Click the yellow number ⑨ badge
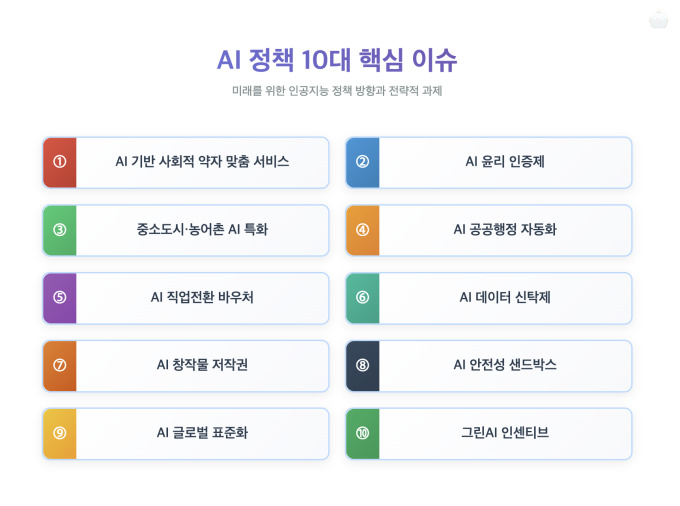The height and width of the screenshot is (506, 680). tap(60, 434)
